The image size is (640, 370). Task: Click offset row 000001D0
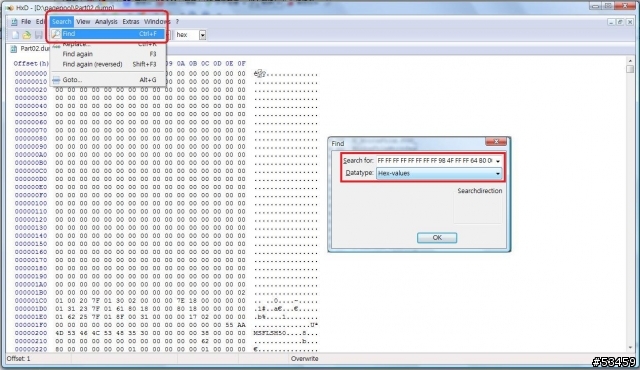click(31, 309)
